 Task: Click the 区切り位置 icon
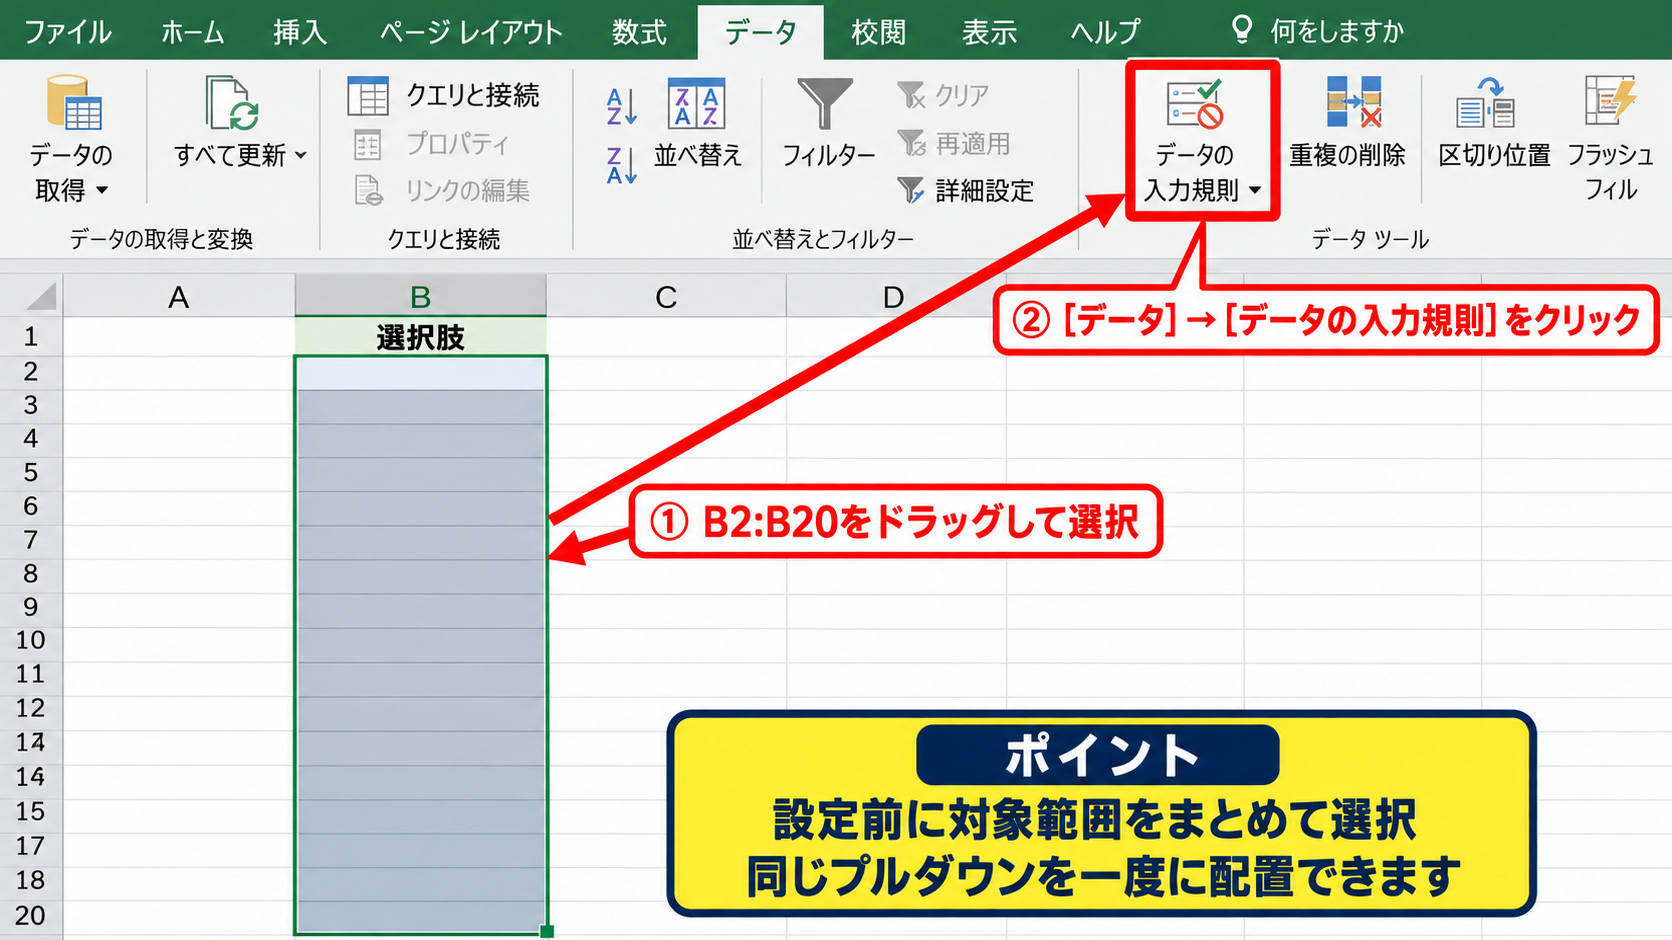coord(1485,102)
